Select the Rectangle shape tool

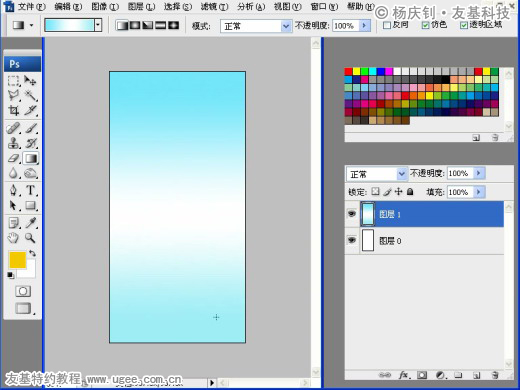[30, 205]
